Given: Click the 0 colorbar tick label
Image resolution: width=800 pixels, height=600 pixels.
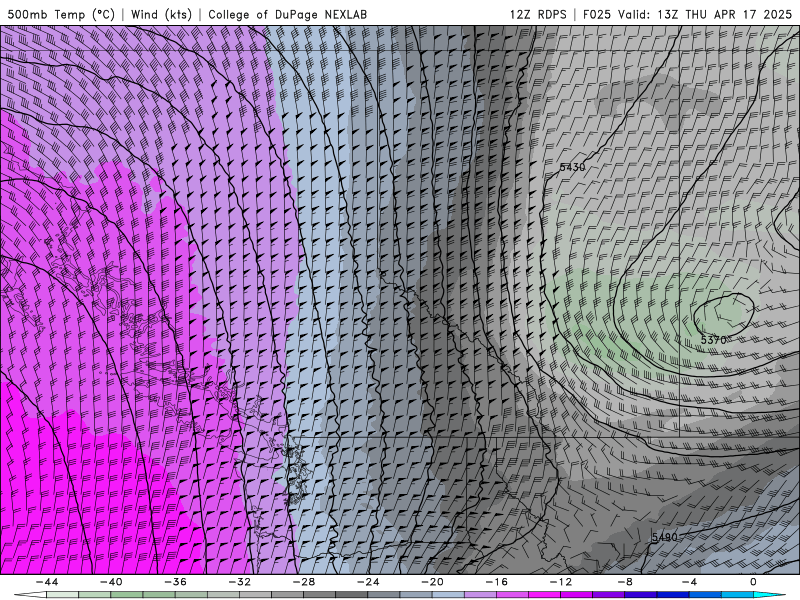Looking at the screenshot, I should click(x=754, y=582).
